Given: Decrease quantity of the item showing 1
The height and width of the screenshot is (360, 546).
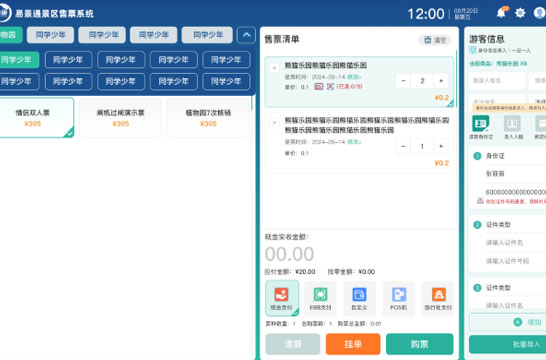Looking at the screenshot, I should coord(403,146).
